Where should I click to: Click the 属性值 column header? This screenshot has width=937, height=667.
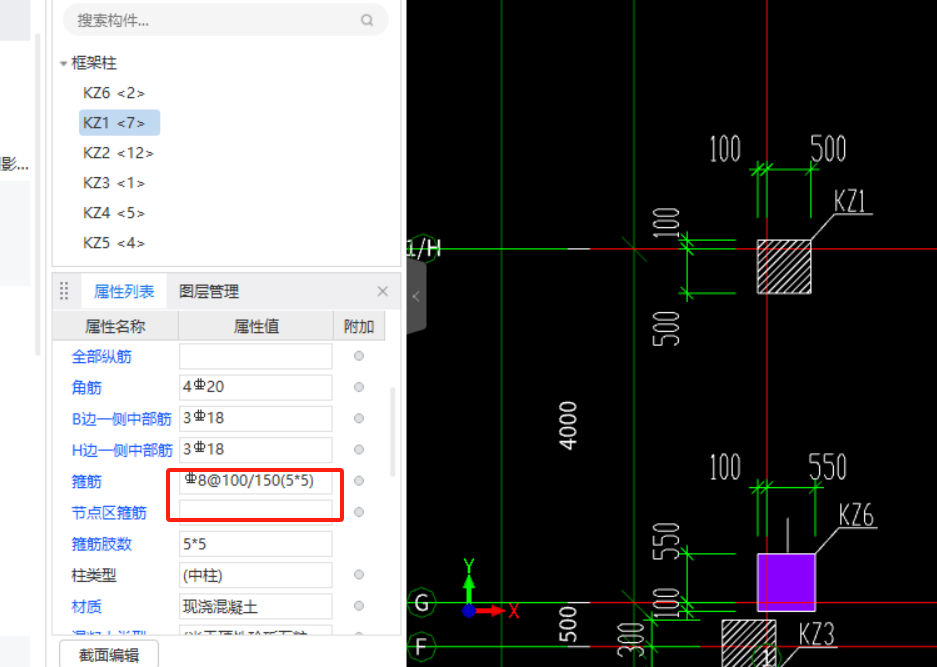(x=256, y=326)
